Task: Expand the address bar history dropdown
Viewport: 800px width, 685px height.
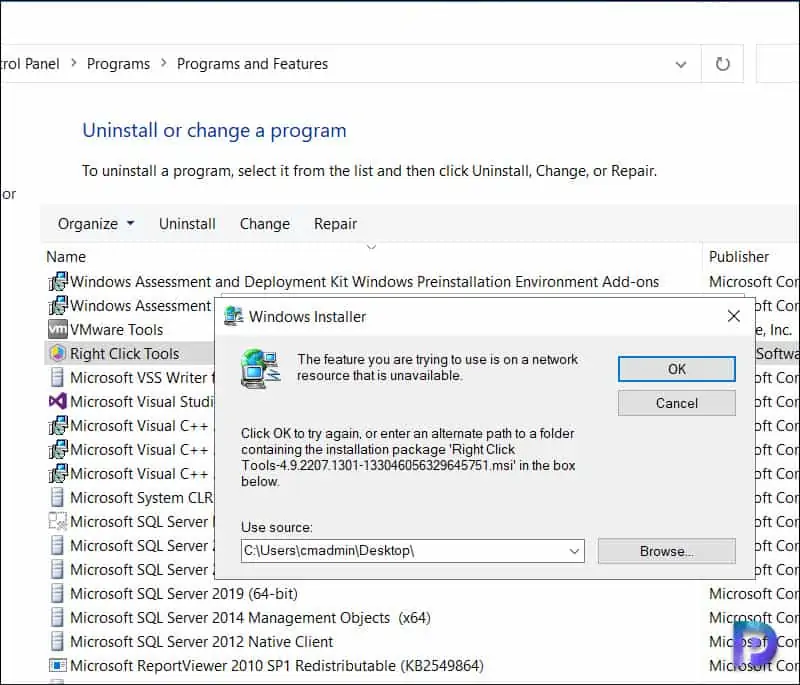Action: [x=681, y=64]
